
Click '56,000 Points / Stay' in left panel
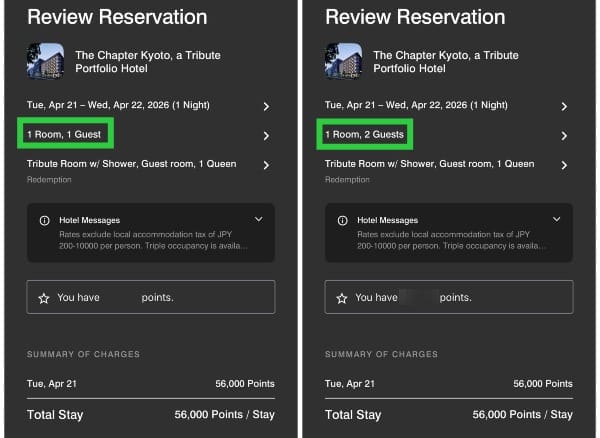pyautogui.click(x=225, y=415)
